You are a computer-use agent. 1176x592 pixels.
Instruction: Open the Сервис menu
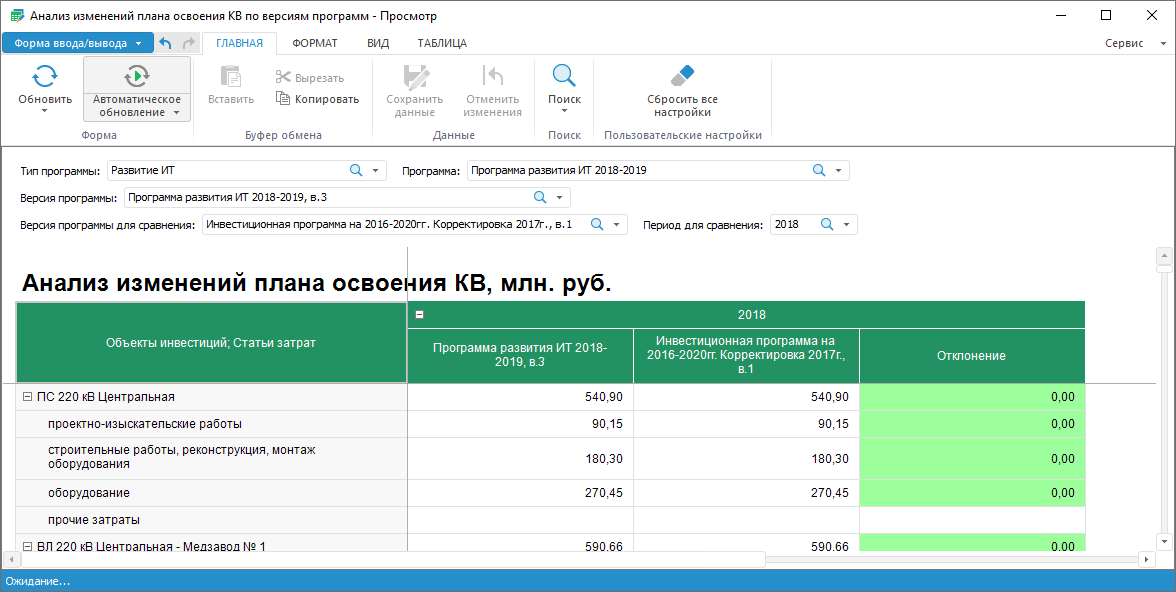tap(1130, 43)
